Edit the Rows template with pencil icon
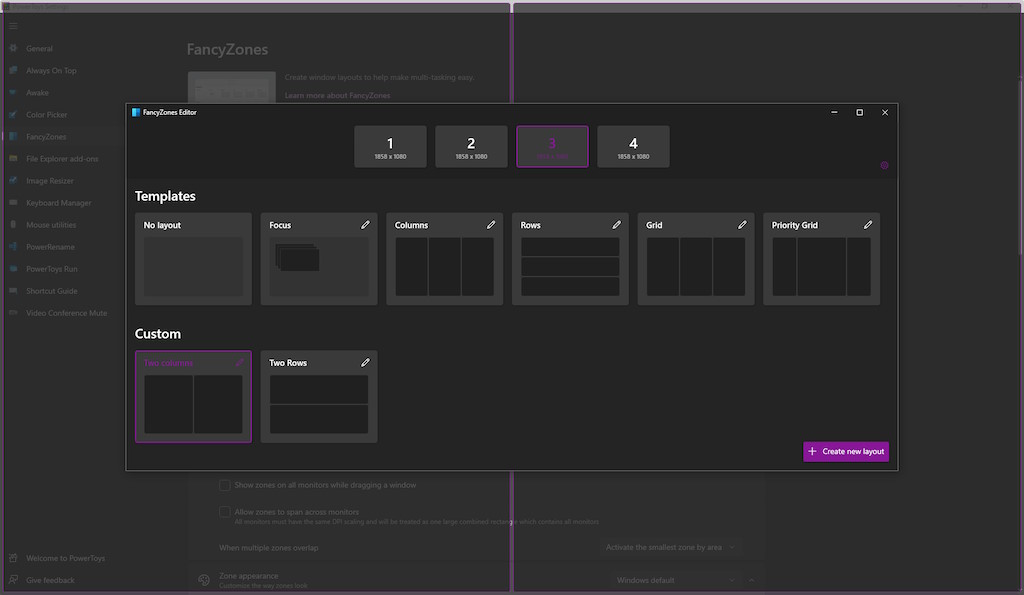This screenshot has width=1024, height=595. (616, 225)
